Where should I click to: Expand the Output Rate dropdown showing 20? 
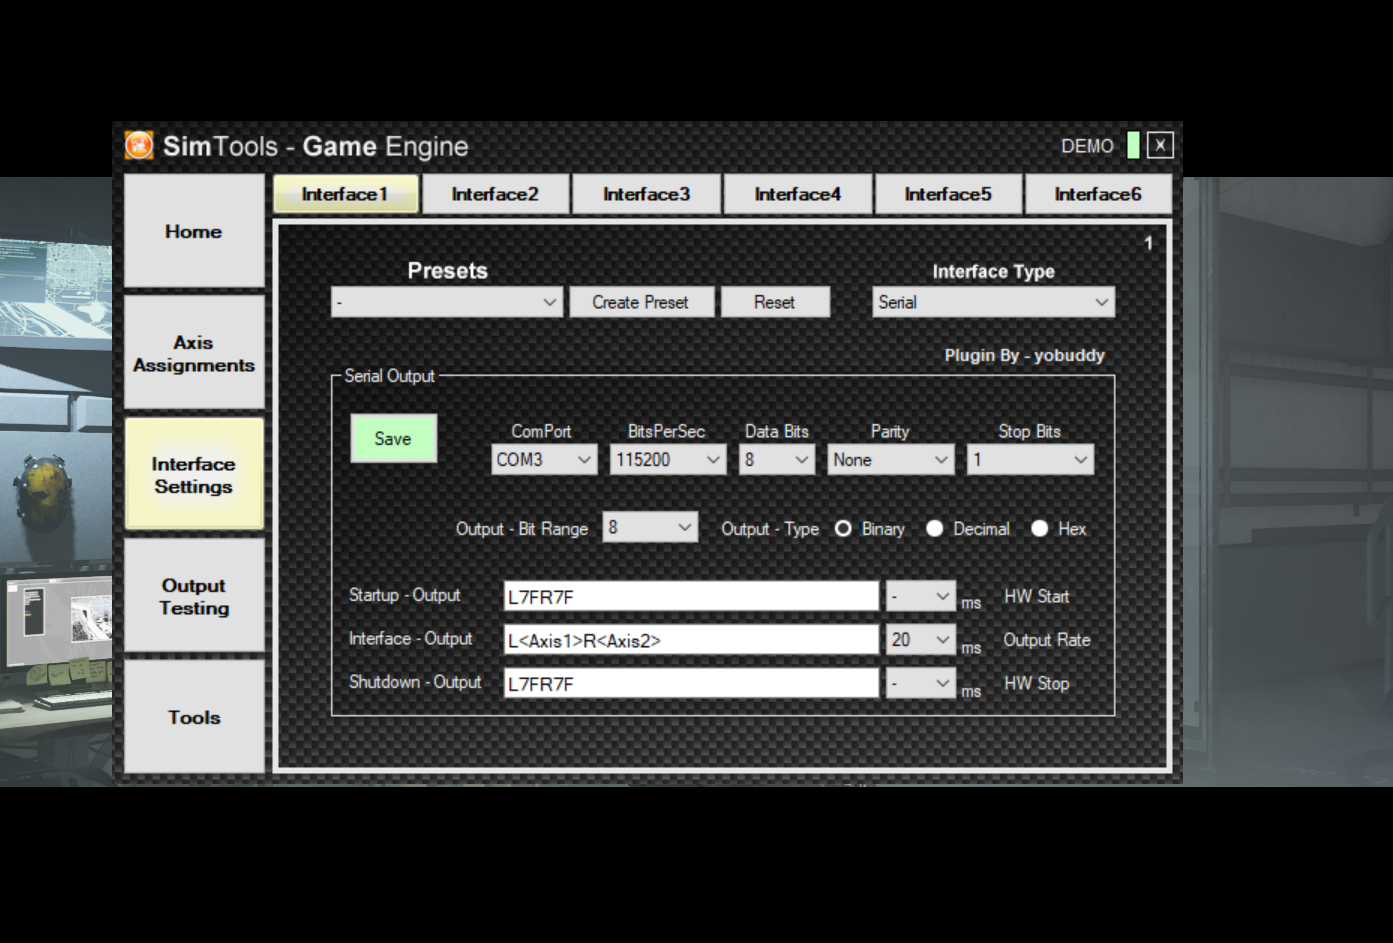(921, 640)
